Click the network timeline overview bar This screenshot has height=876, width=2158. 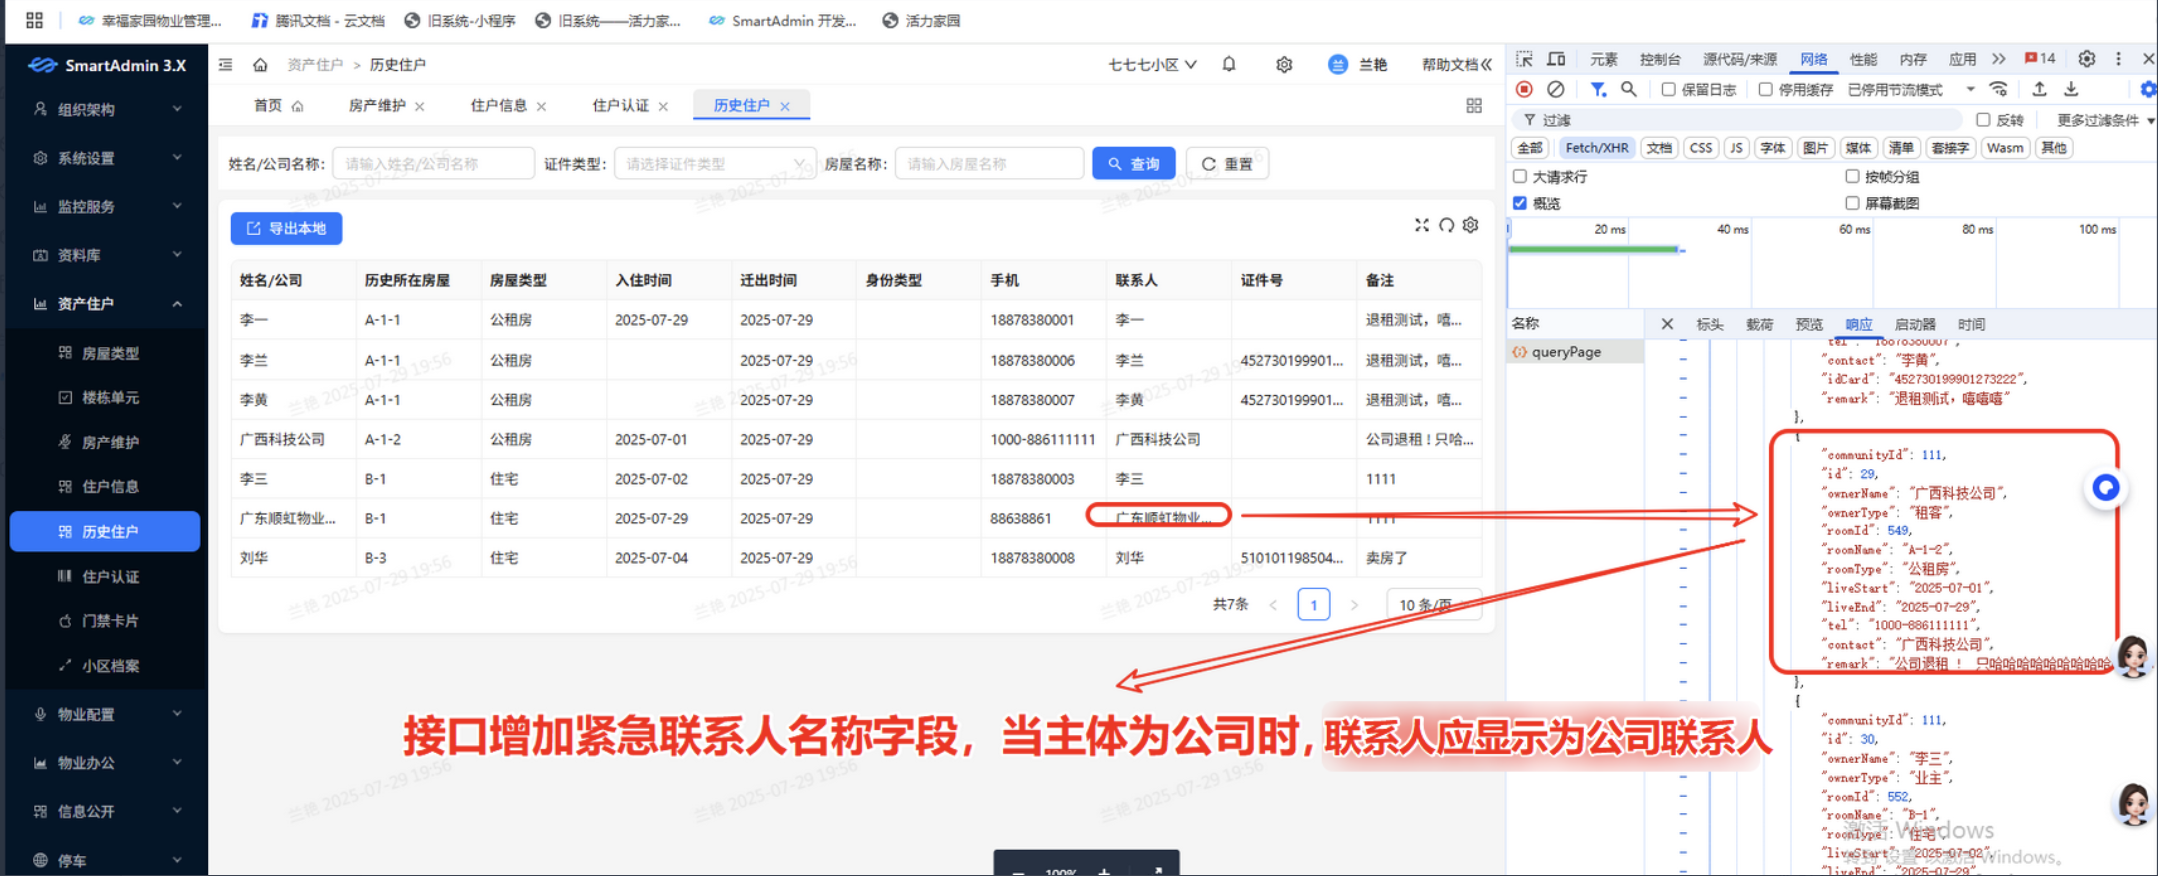(1595, 249)
